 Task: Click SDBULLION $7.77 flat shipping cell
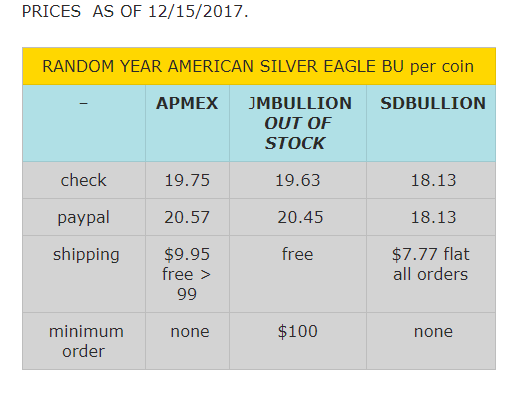[x=431, y=274]
